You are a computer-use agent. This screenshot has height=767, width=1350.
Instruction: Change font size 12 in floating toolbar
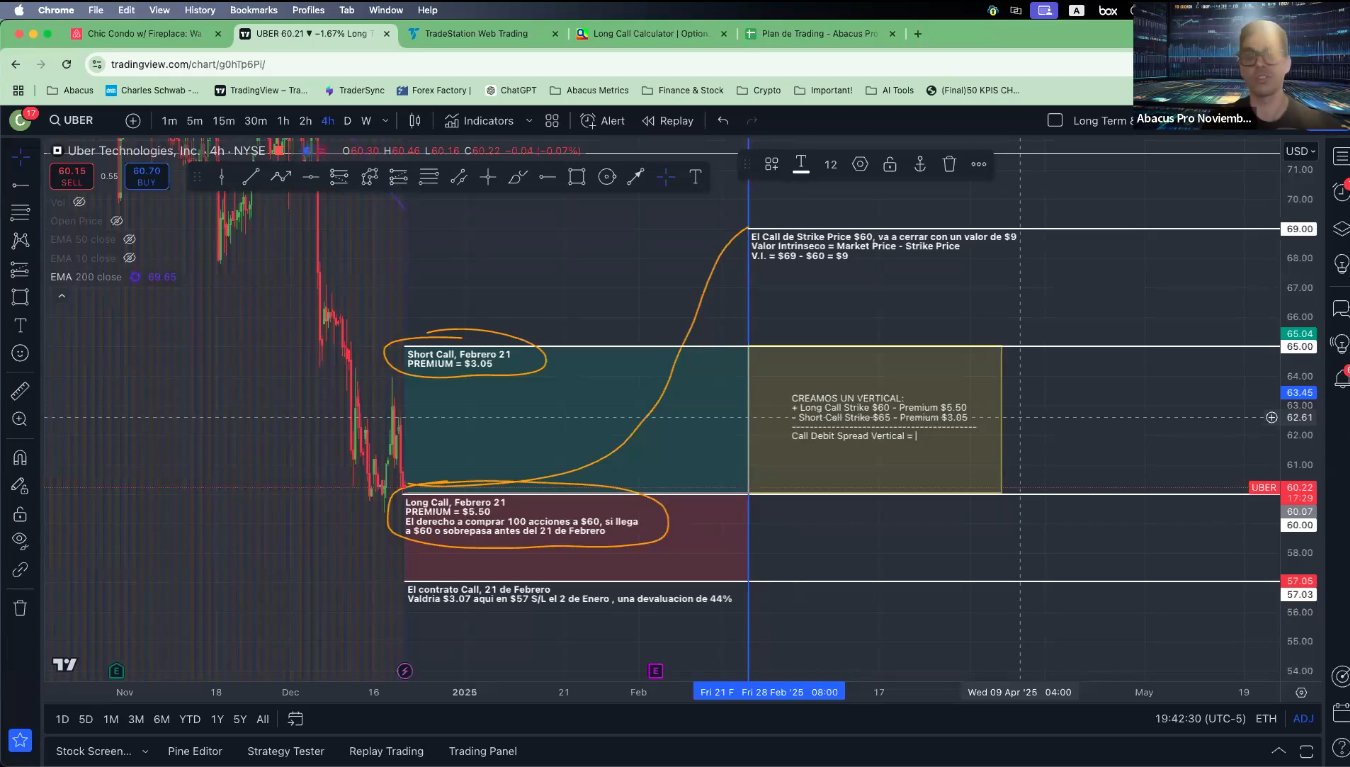(x=830, y=164)
